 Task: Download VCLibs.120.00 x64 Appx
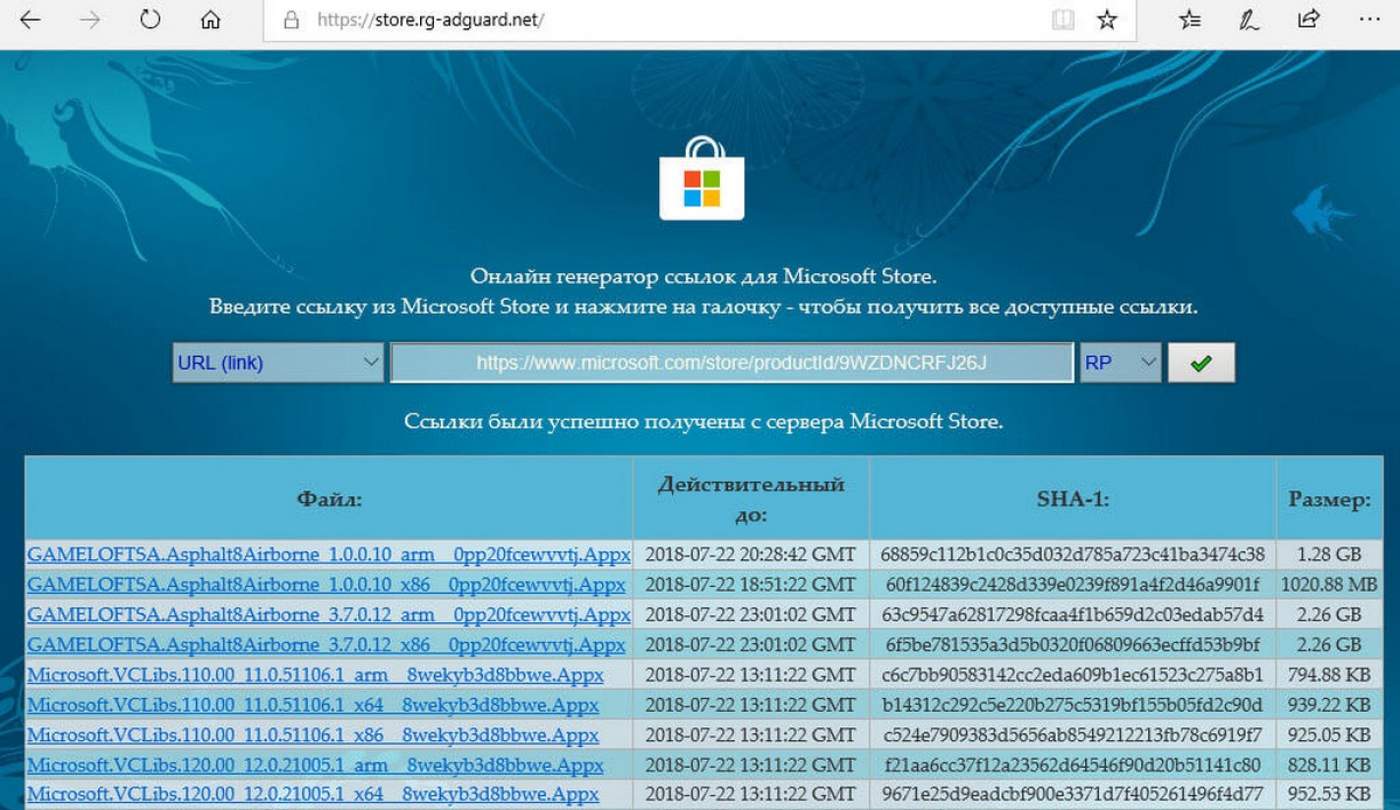313,795
